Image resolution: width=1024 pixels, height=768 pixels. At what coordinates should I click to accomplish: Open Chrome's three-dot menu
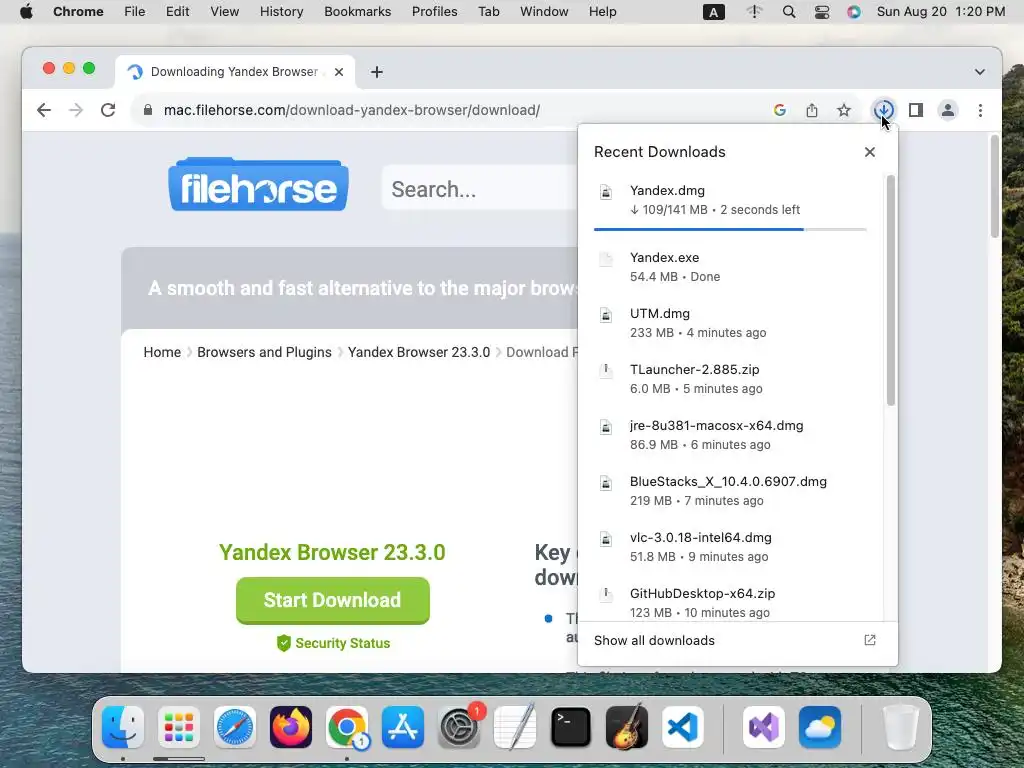pos(980,110)
